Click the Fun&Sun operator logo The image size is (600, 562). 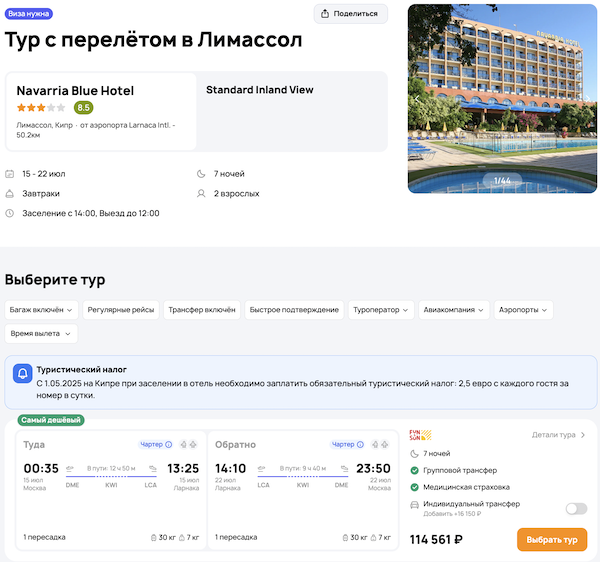point(420,435)
